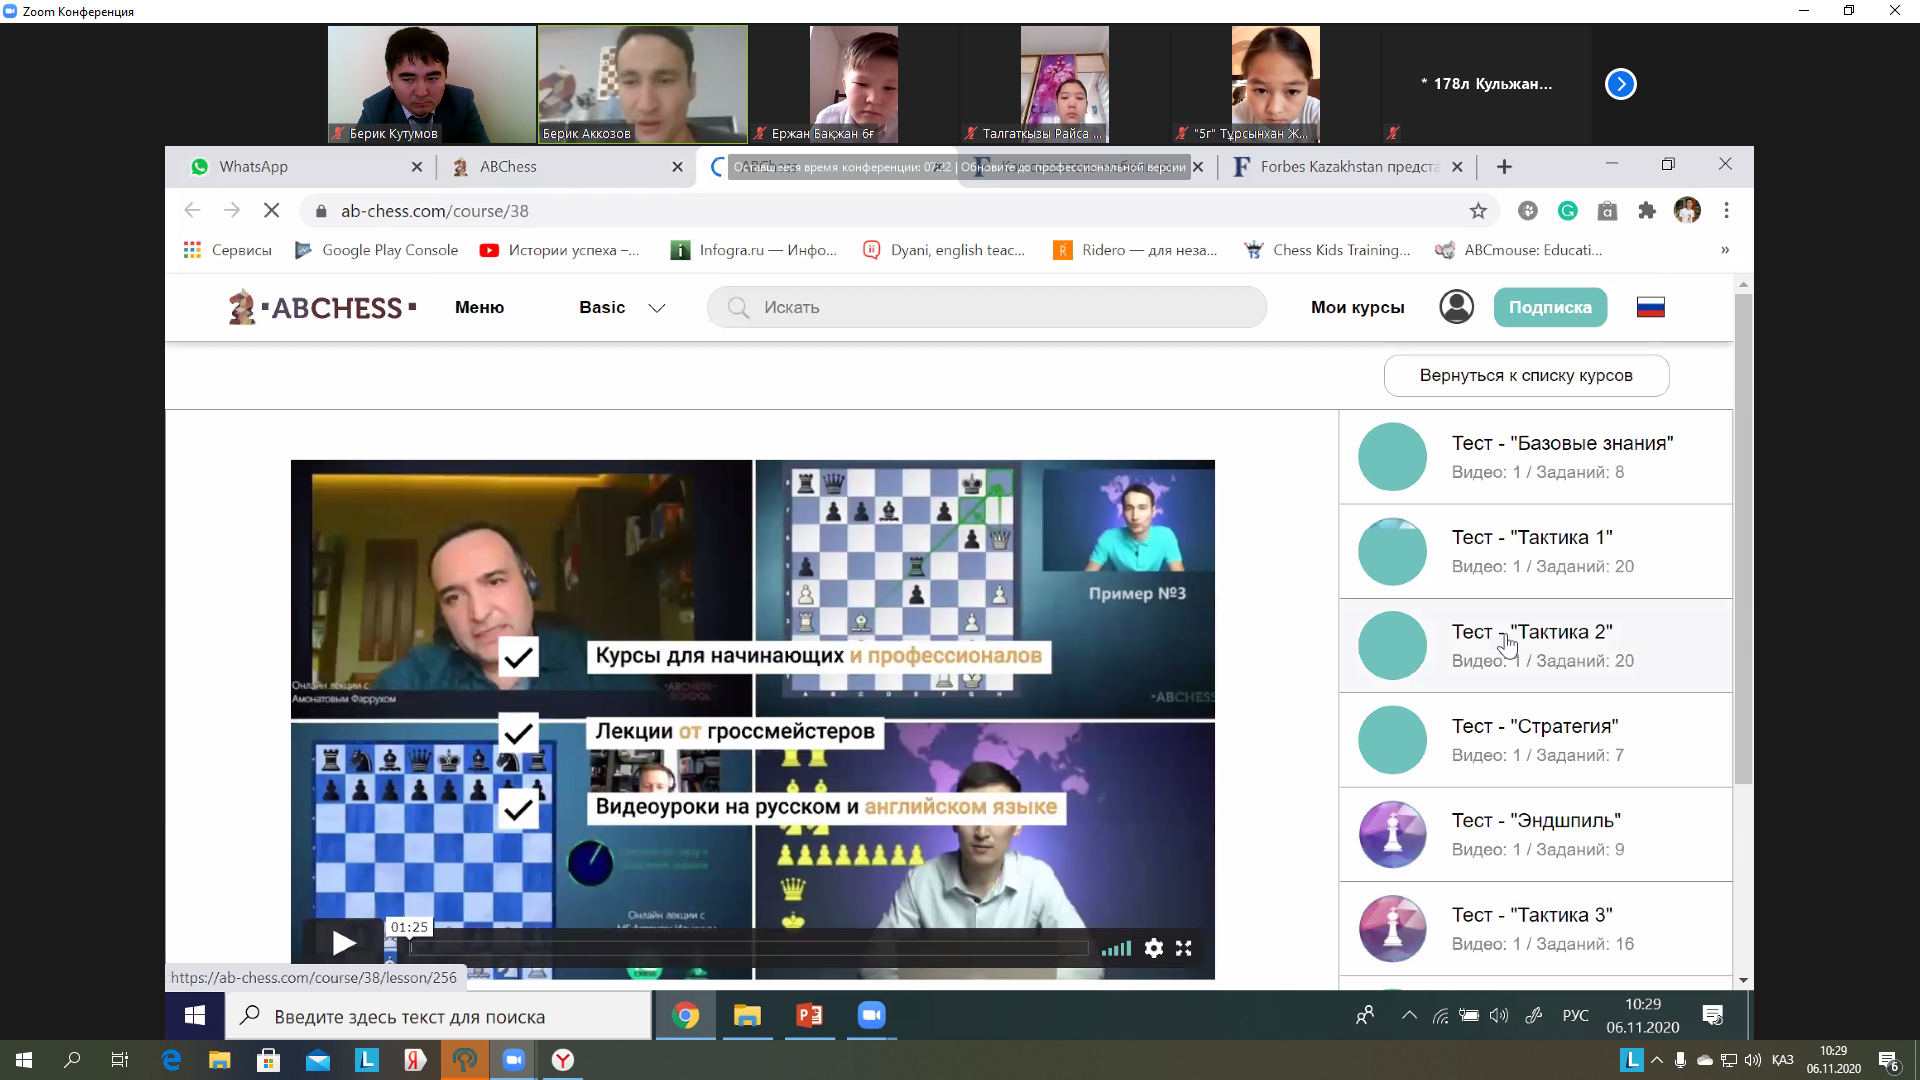Expand the Basic level dropdown

[x=622, y=307]
